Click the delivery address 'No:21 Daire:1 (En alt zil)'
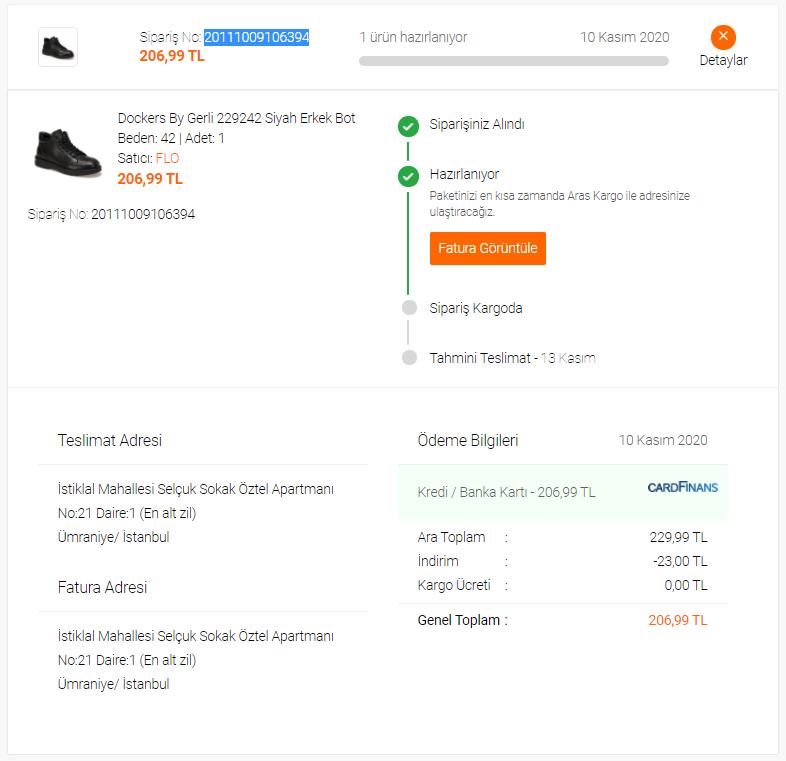This screenshot has width=786, height=761. click(x=127, y=513)
